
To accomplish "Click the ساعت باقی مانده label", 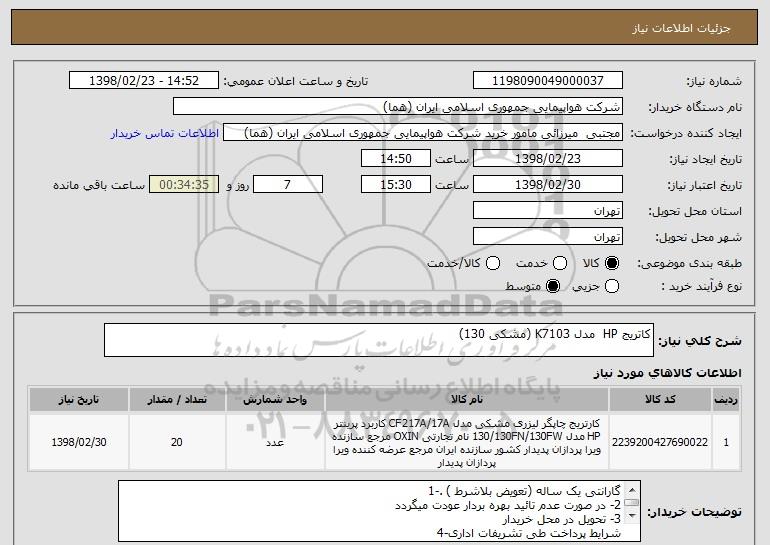I will click(x=99, y=185).
